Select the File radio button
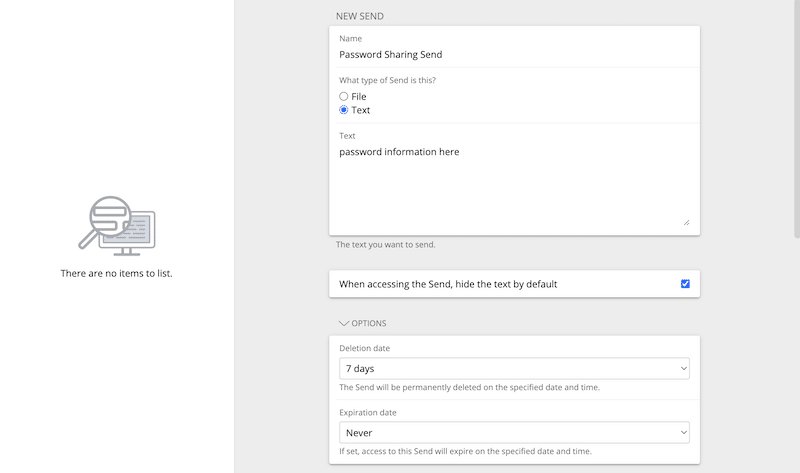The width and height of the screenshot is (800, 473). tap(344, 96)
